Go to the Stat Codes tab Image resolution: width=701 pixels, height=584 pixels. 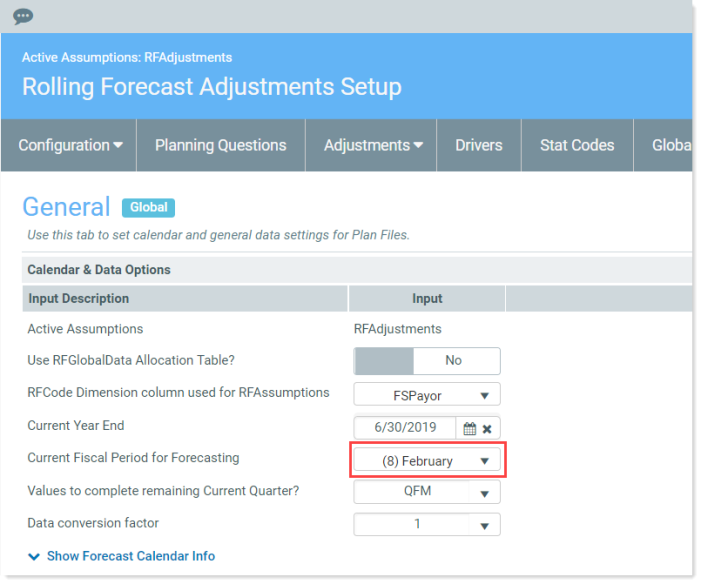[577, 145]
